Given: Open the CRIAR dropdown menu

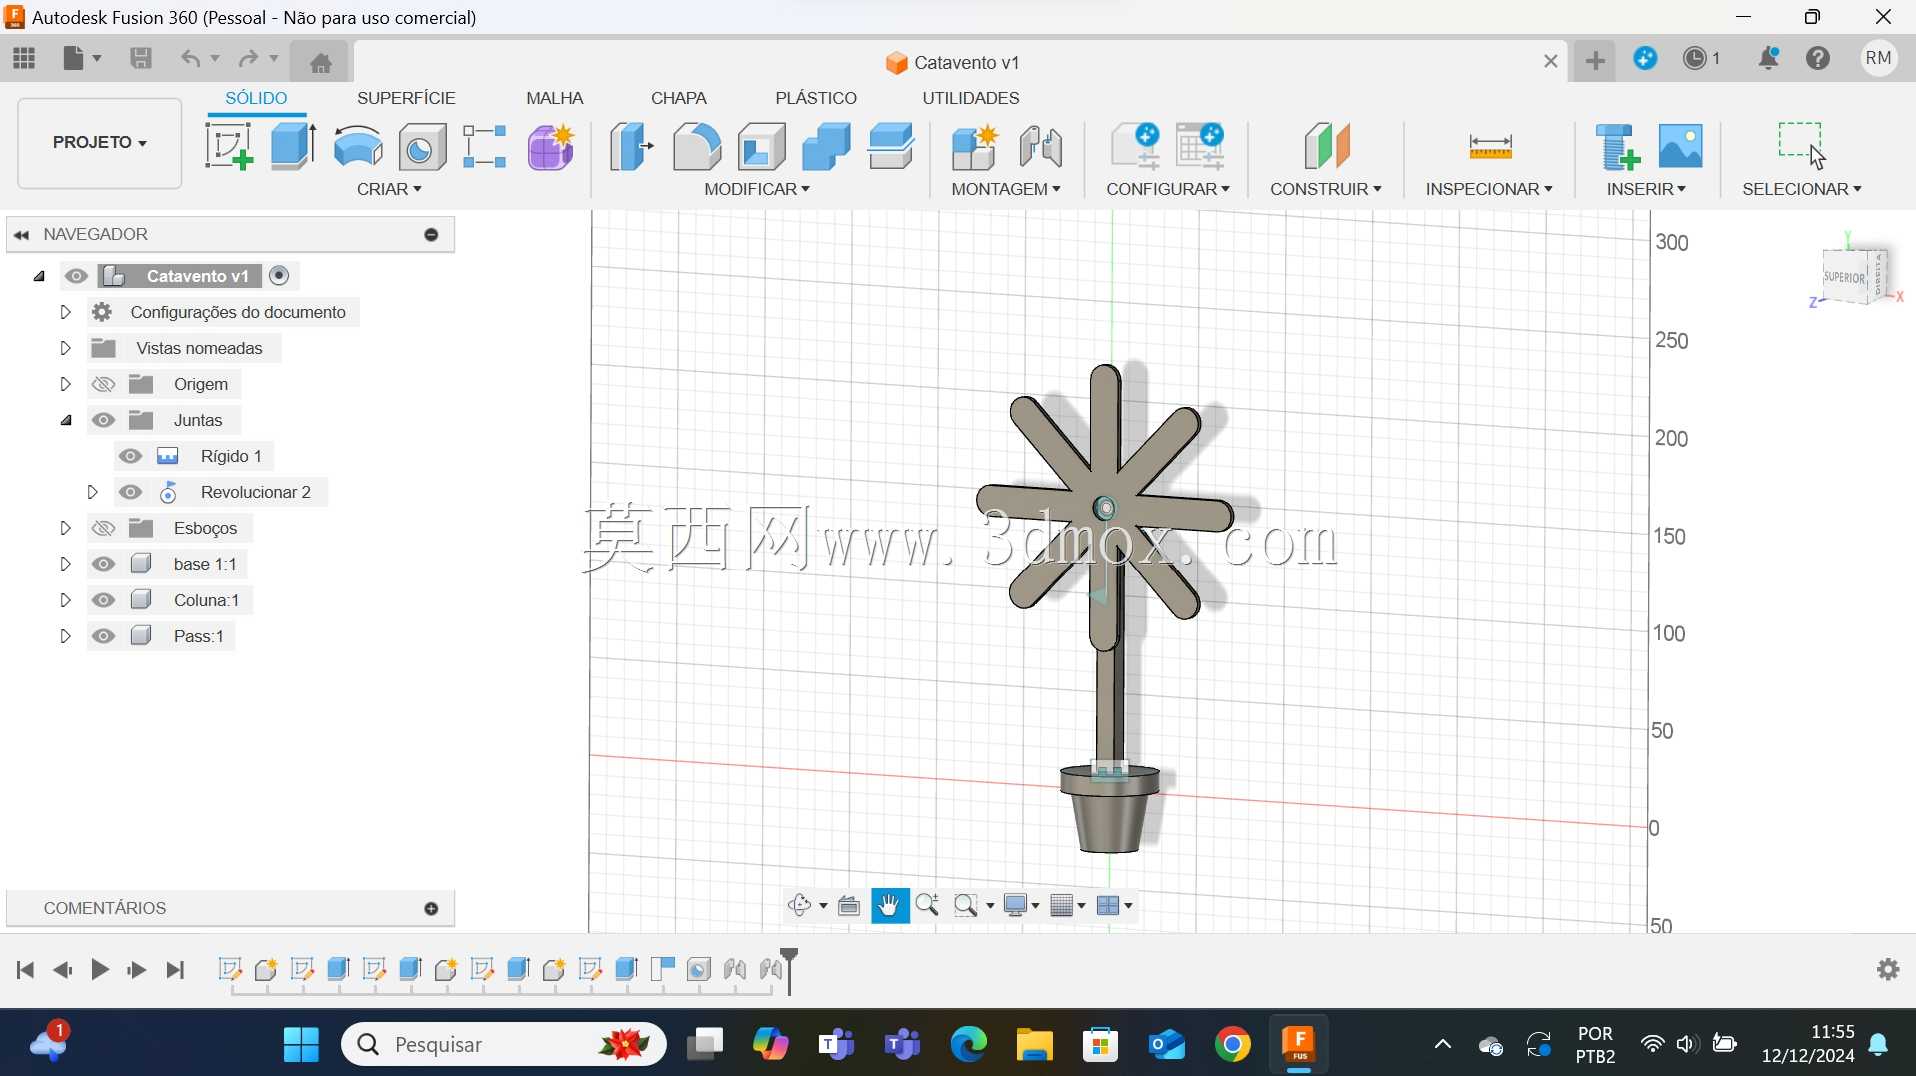Looking at the screenshot, I should click(x=389, y=189).
